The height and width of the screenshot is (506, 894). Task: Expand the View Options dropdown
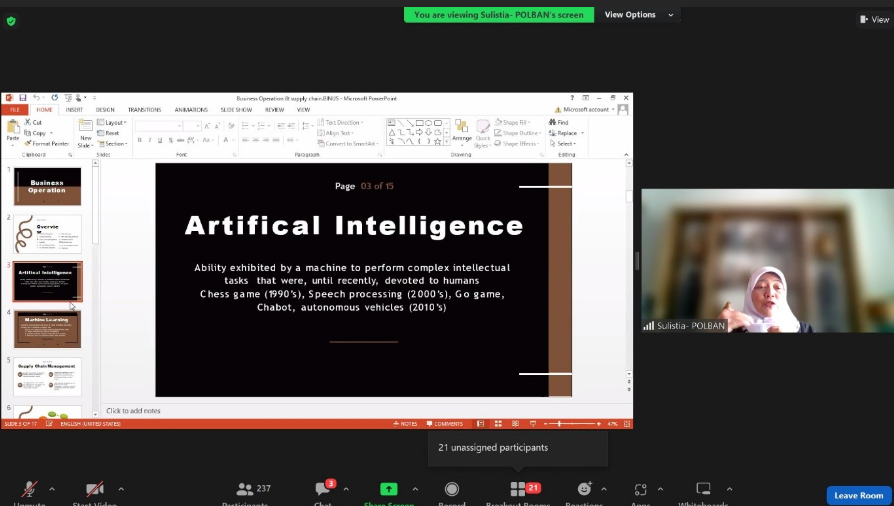click(x=636, y=15)
